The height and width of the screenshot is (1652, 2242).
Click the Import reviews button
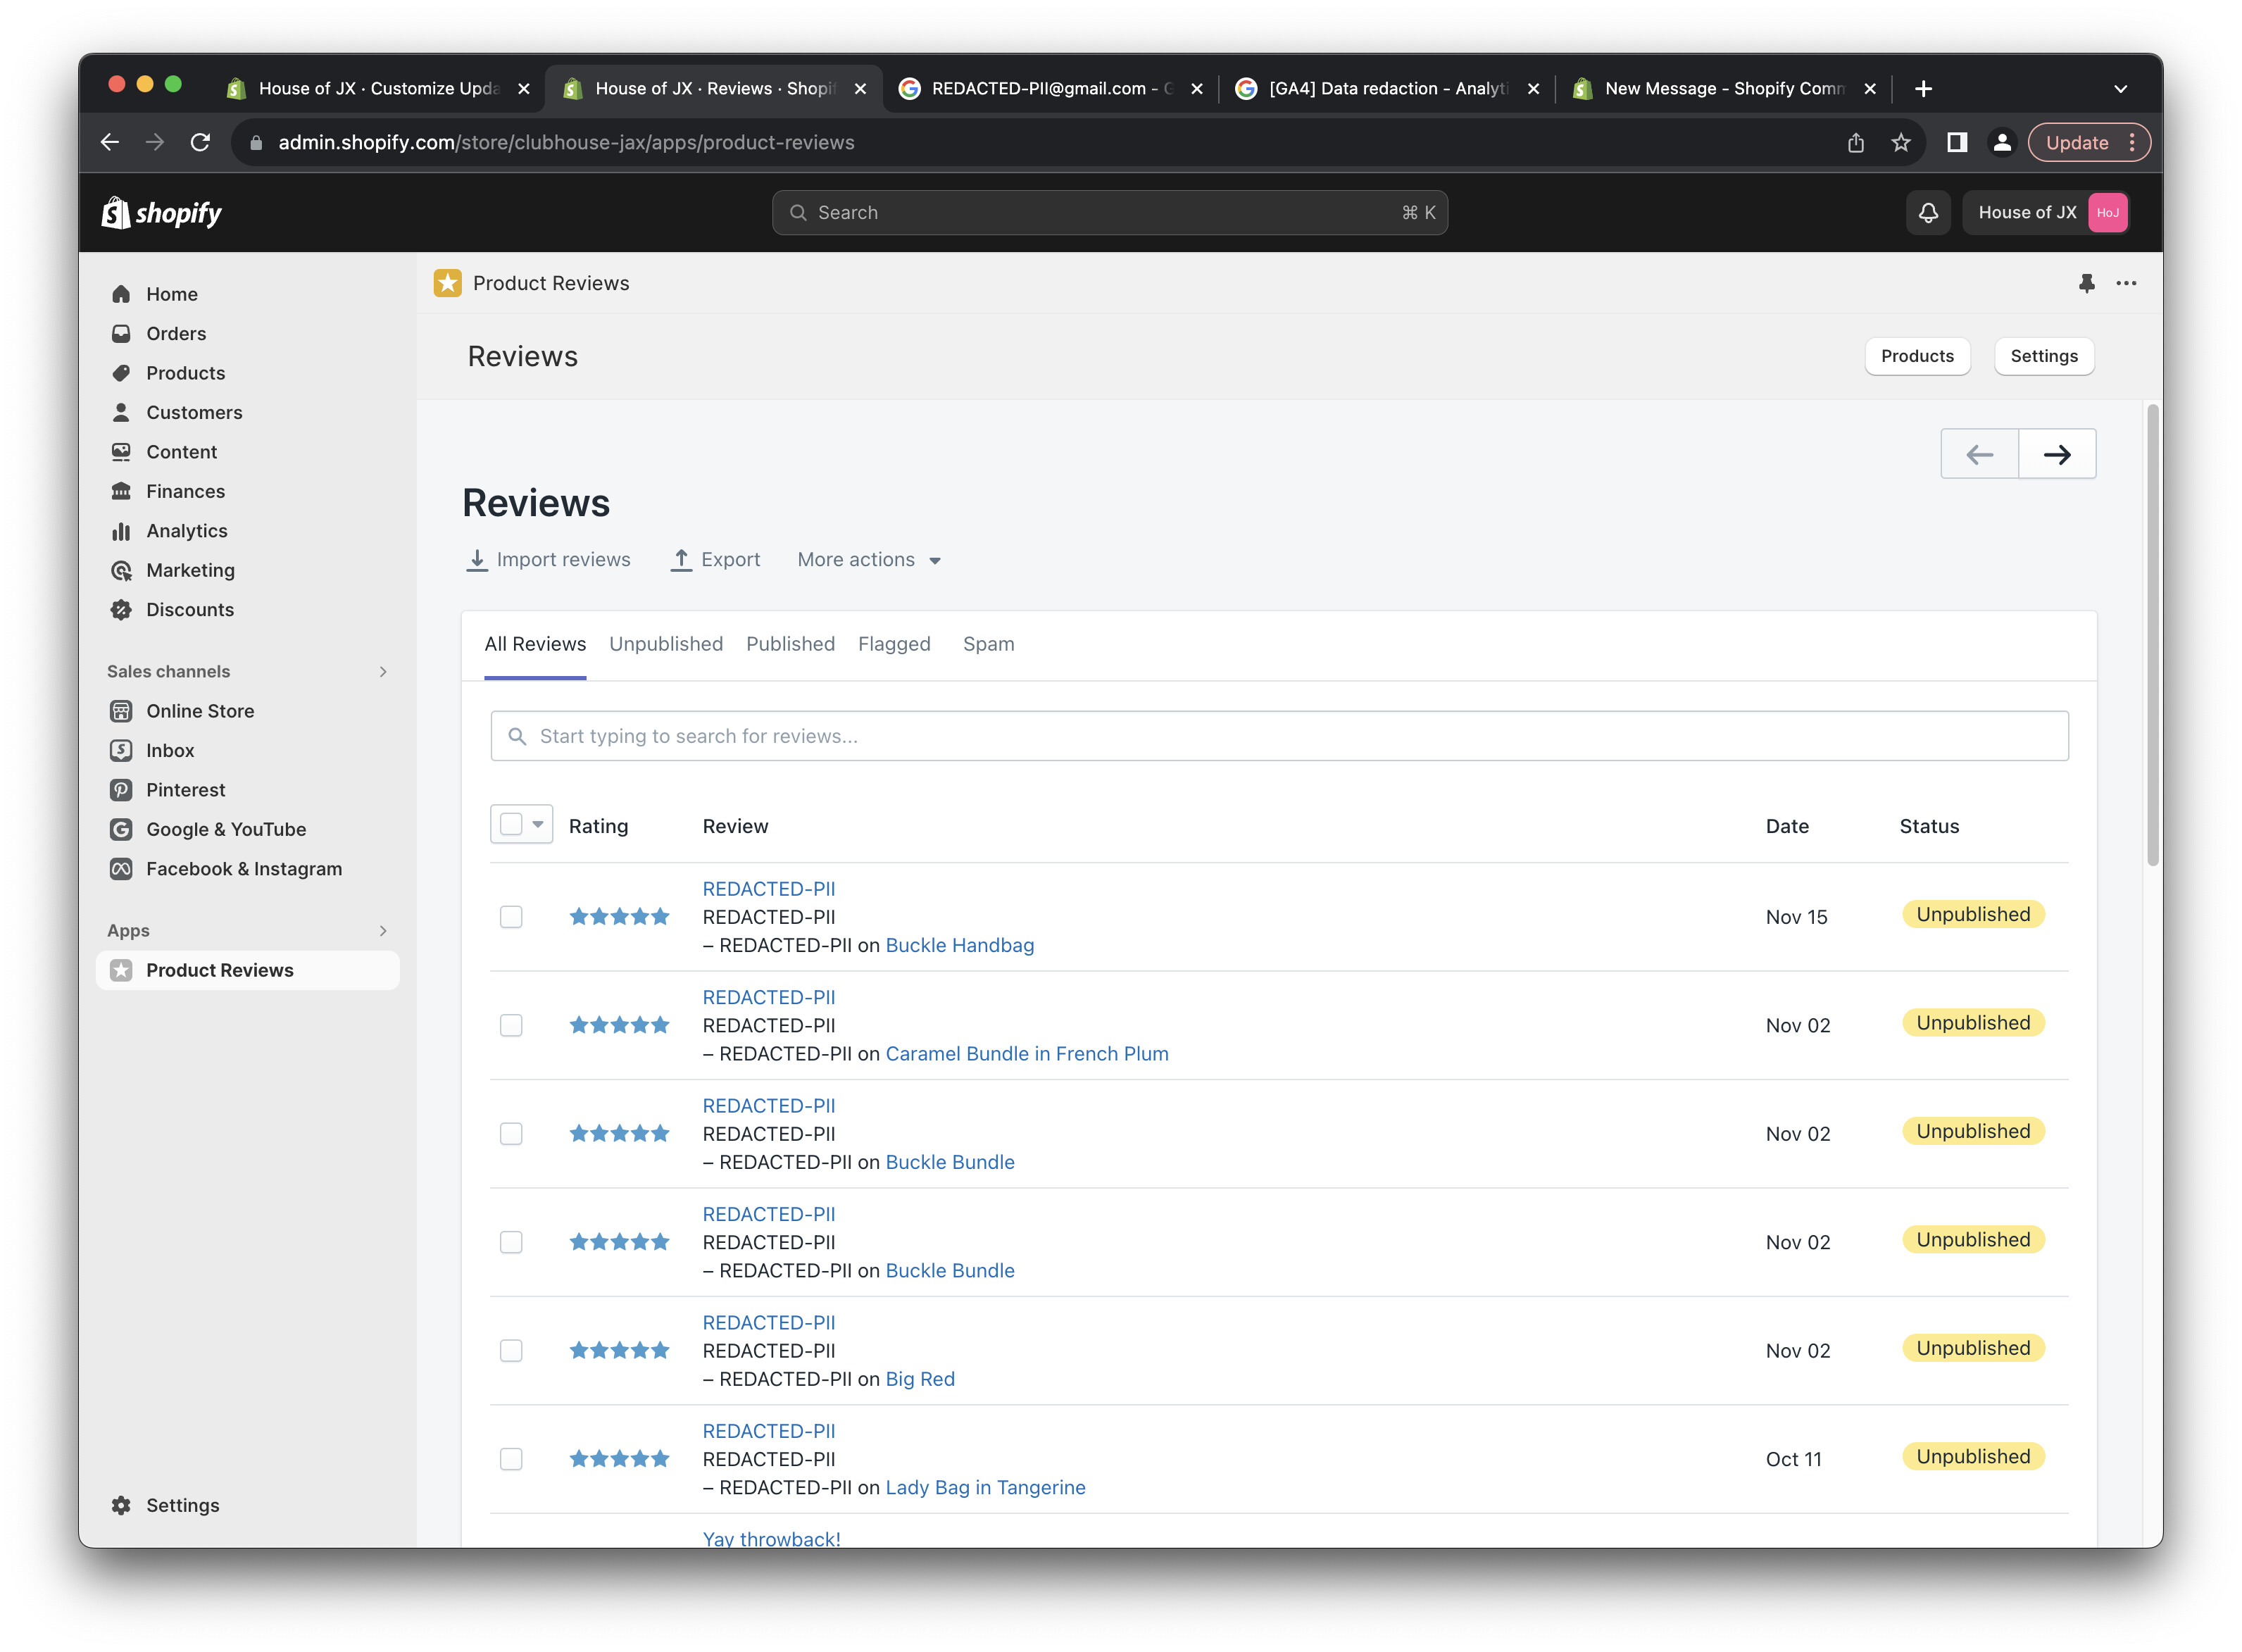[x=548, y=560]
